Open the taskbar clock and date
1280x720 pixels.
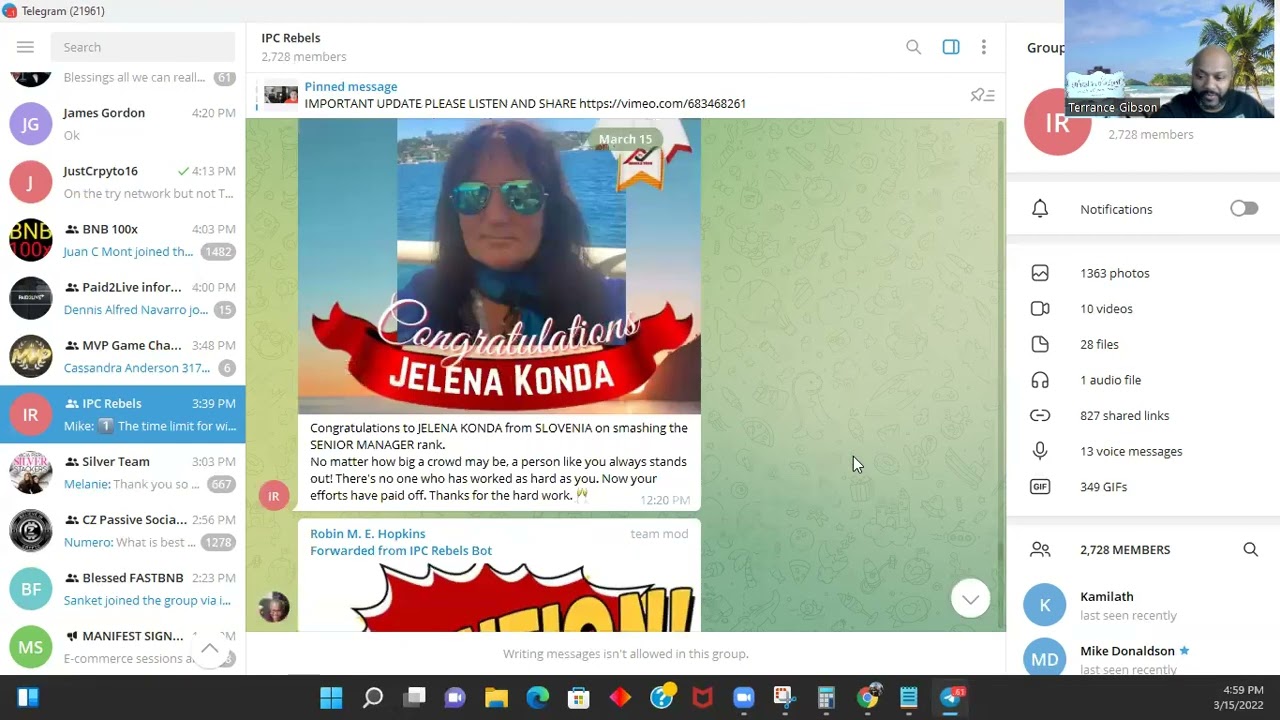pos(1238,697)
